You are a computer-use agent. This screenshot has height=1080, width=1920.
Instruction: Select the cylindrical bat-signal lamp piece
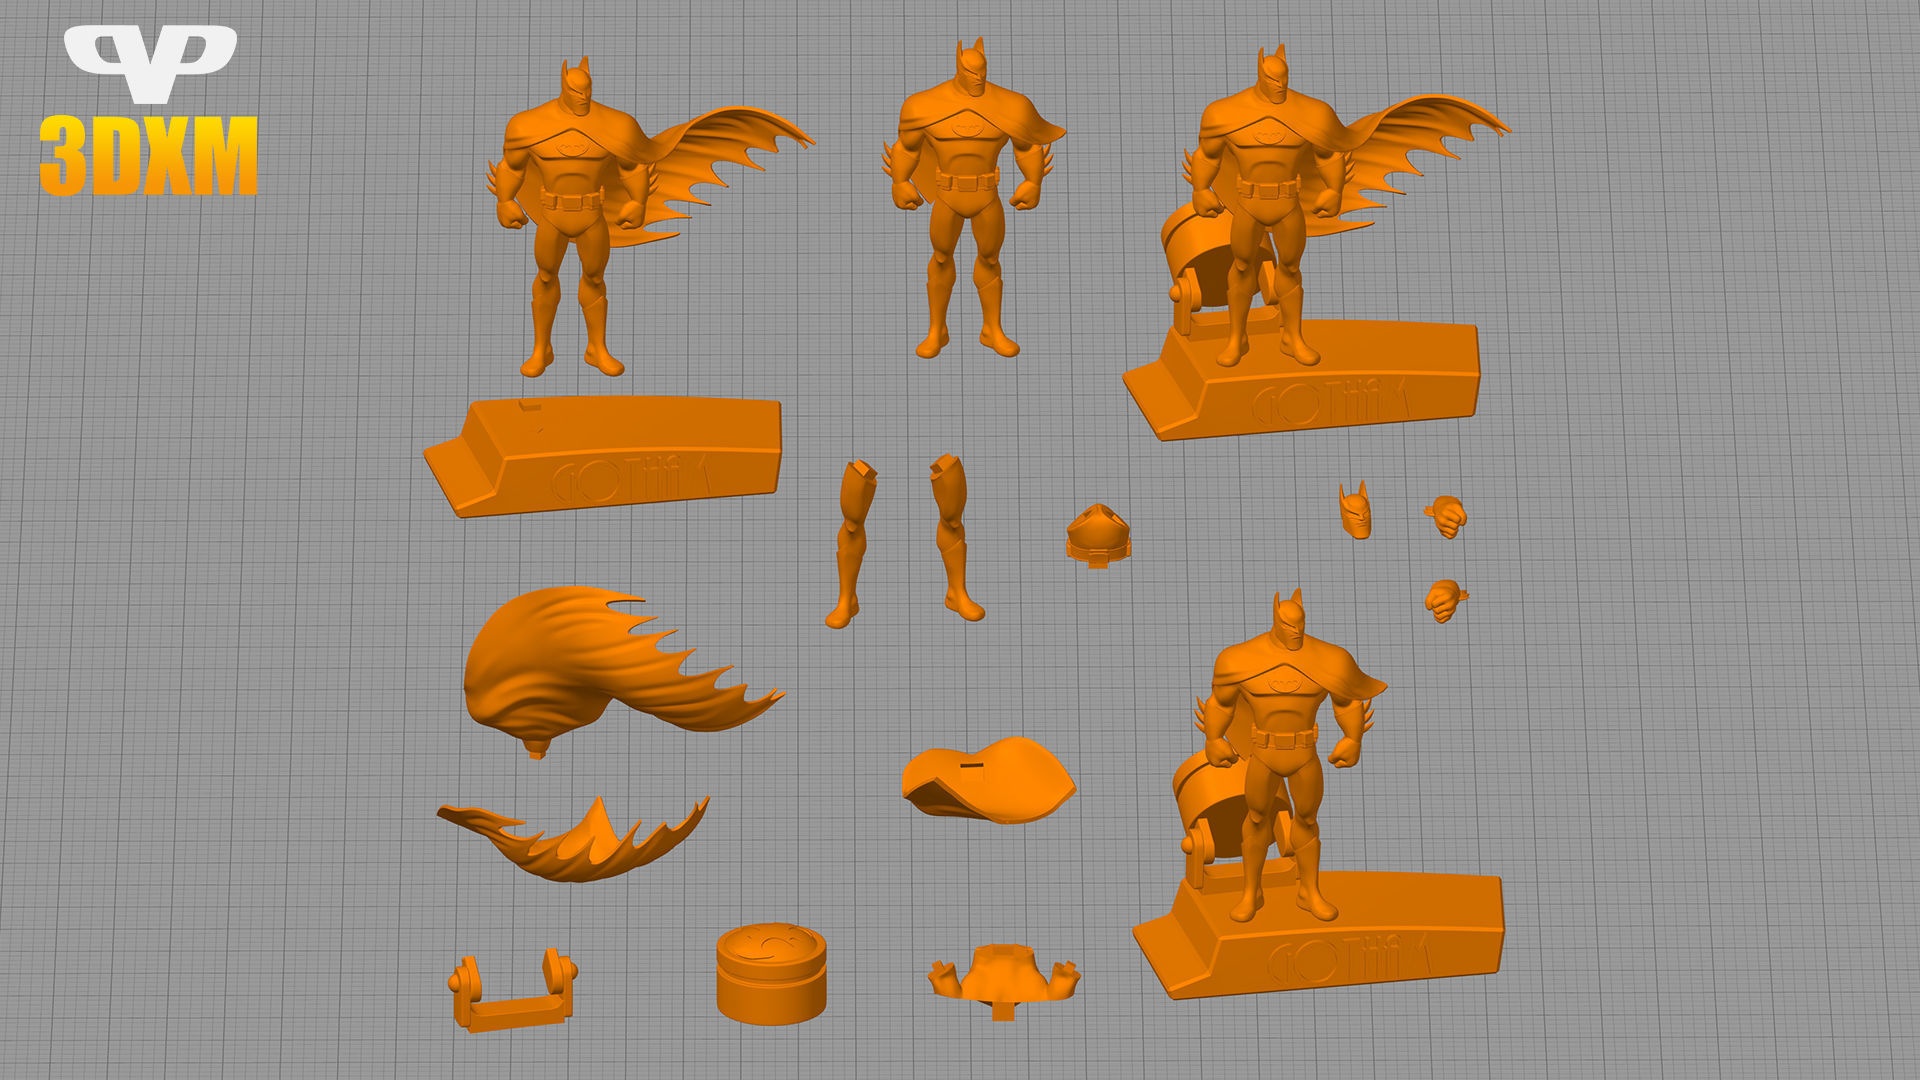point(771,973)
